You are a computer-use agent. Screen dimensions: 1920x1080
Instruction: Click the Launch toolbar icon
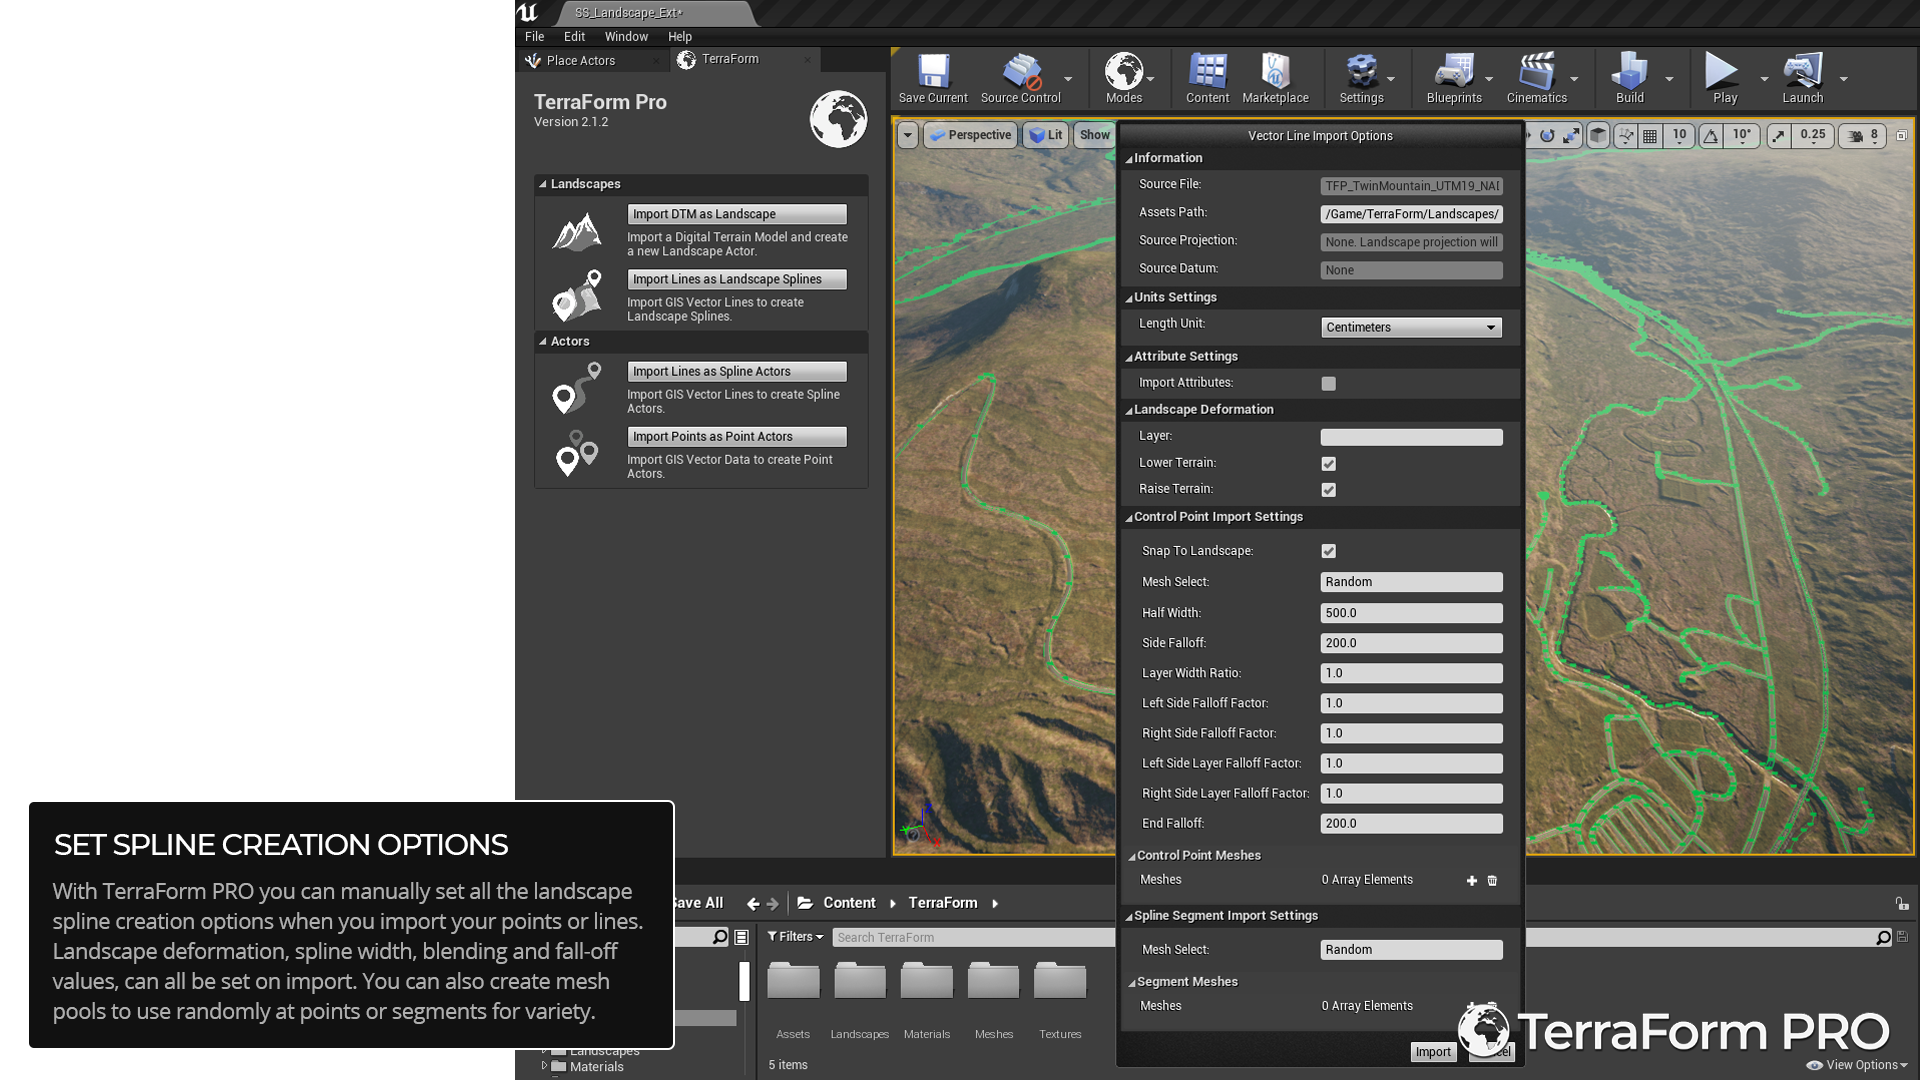1802,78
